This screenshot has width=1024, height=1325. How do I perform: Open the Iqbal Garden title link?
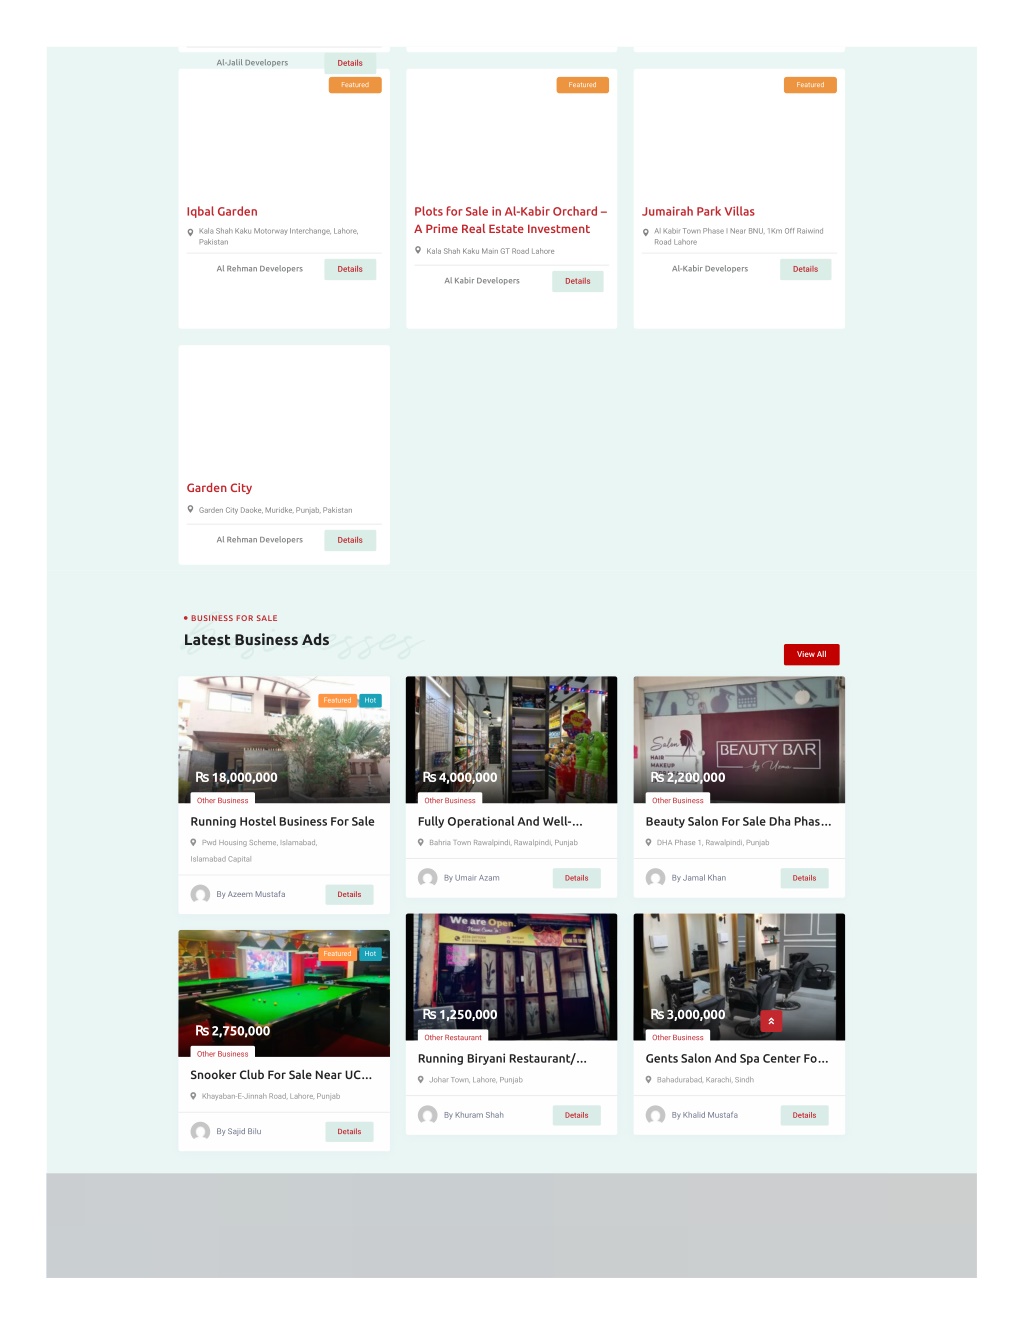click(x=222, y=211)
